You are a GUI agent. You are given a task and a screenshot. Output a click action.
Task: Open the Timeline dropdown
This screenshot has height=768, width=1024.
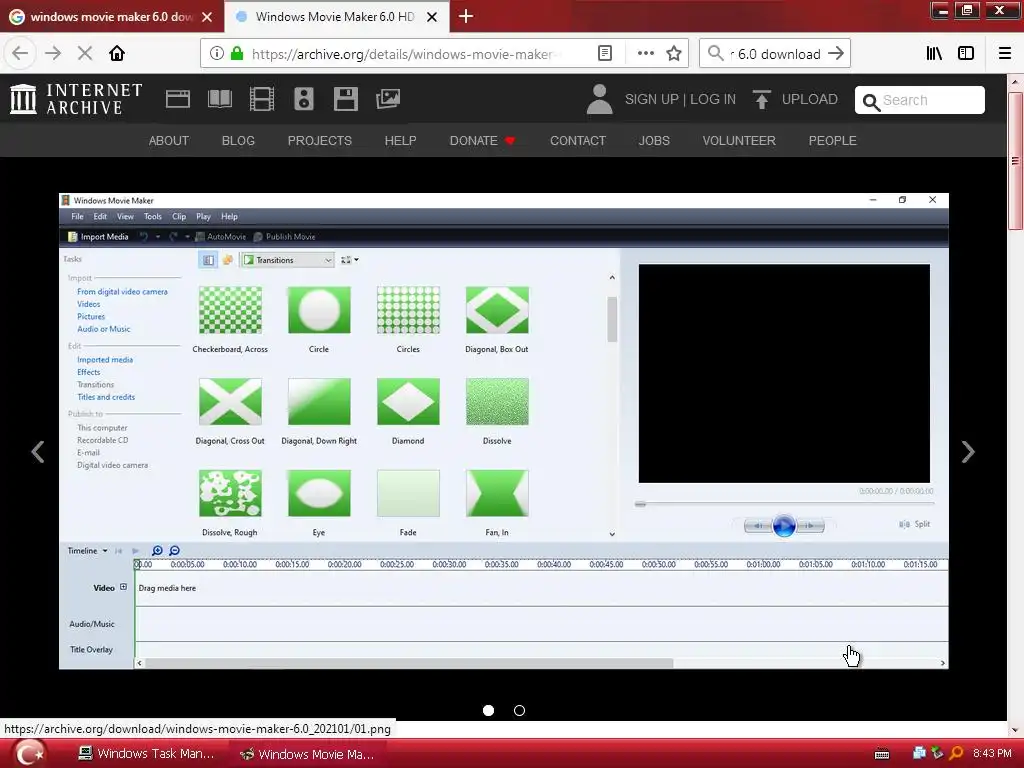[88, 551]
